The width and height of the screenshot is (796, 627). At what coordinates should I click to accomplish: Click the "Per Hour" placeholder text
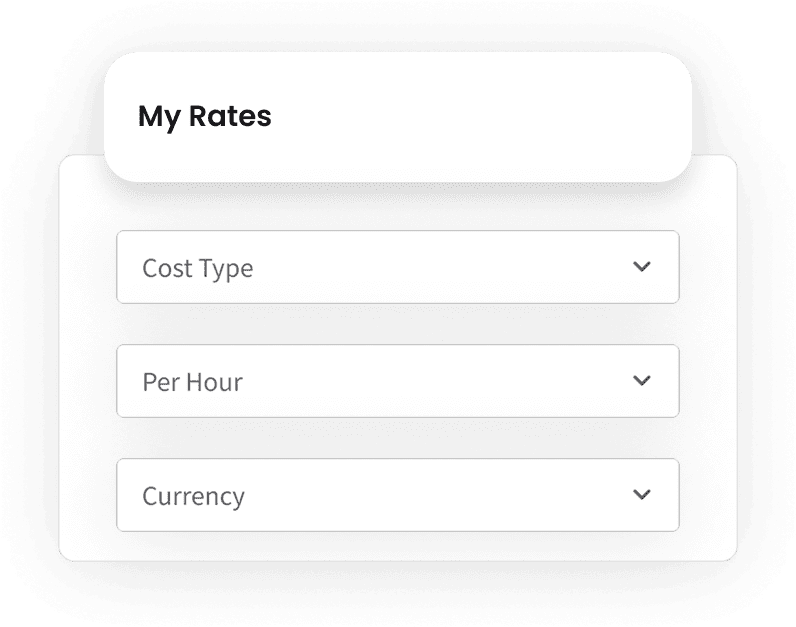point(192,382)
